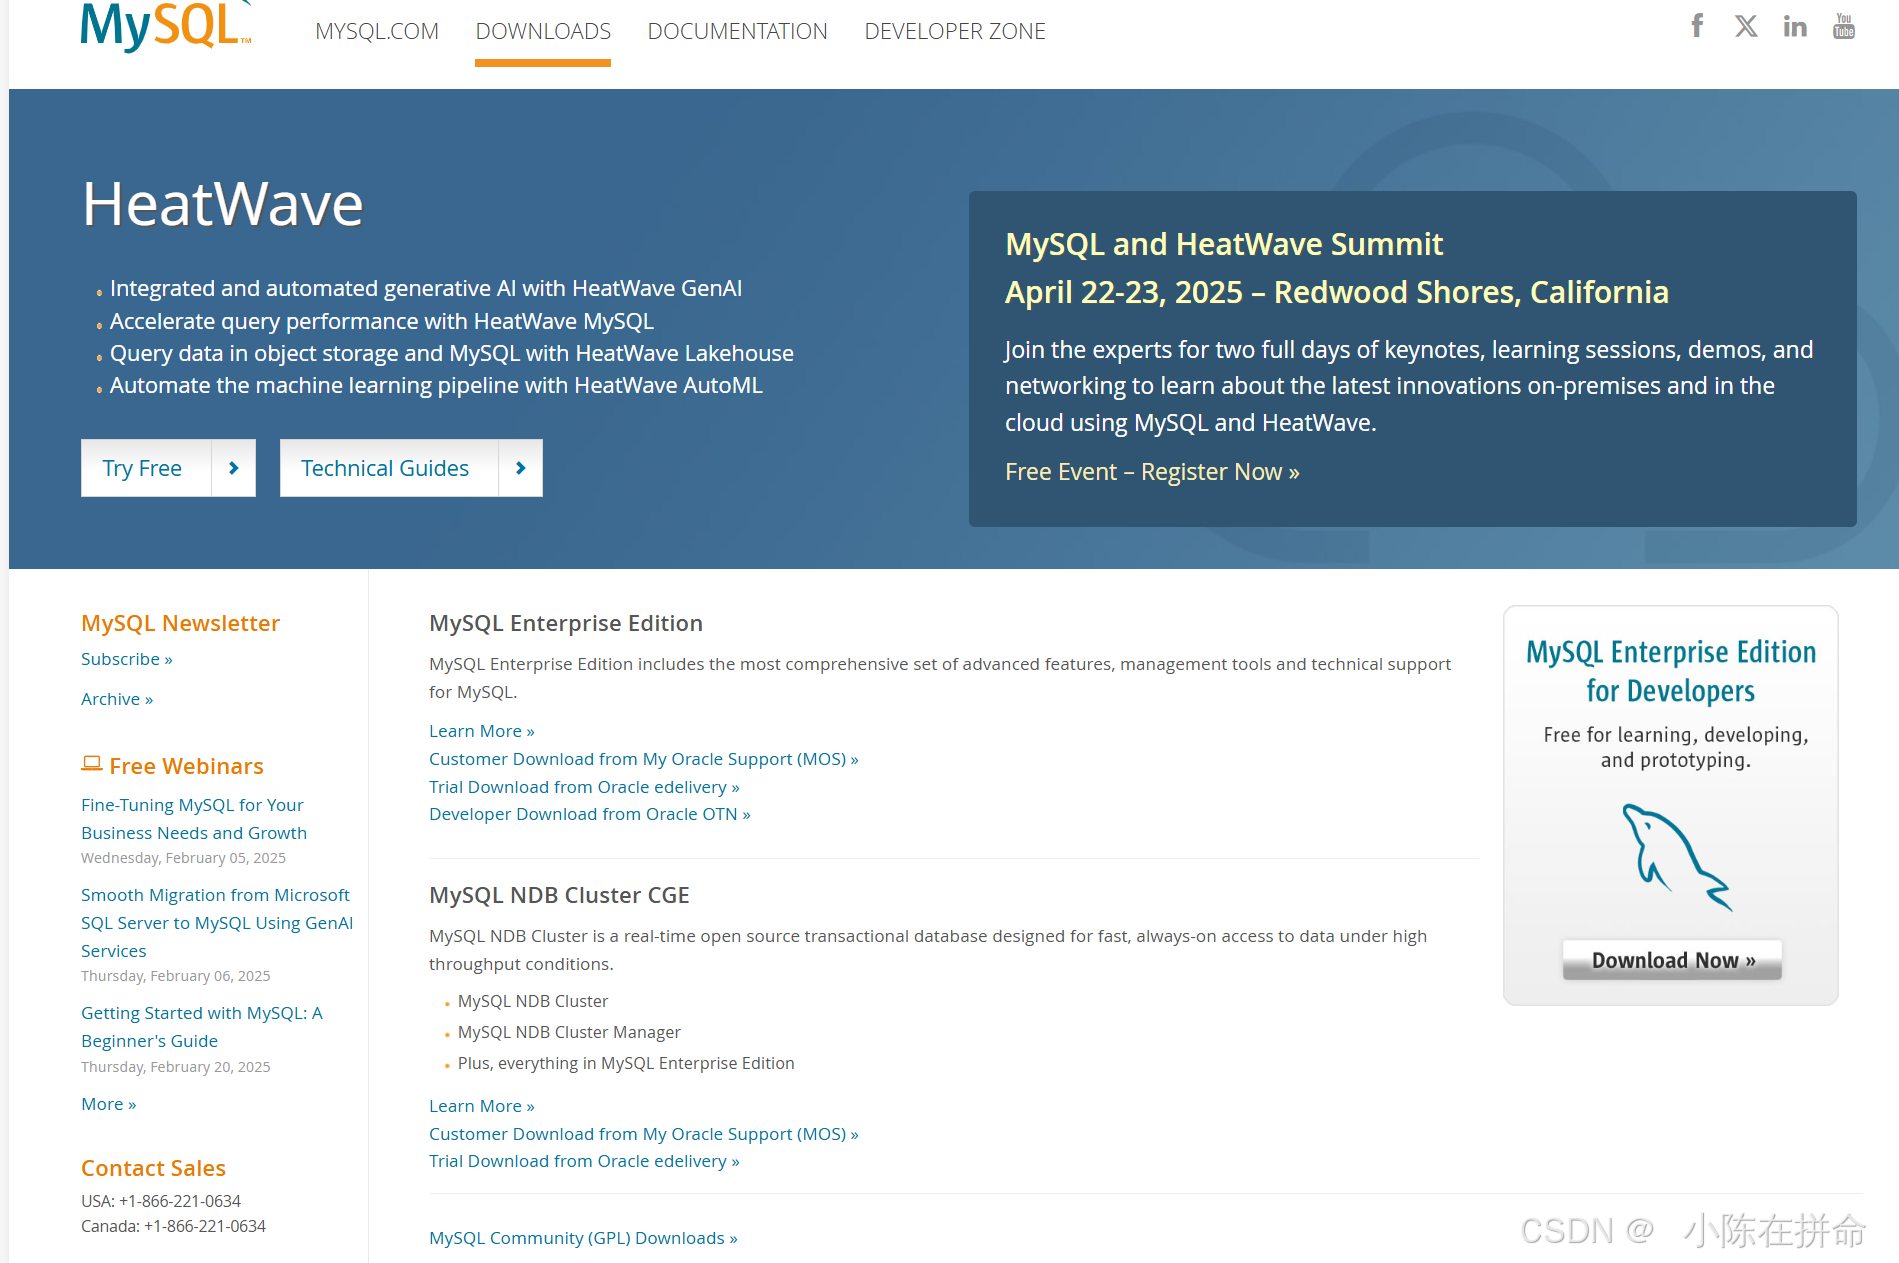Click the Download Now button
This screenshot has width=1899, height=1263.
(1672, 960)
